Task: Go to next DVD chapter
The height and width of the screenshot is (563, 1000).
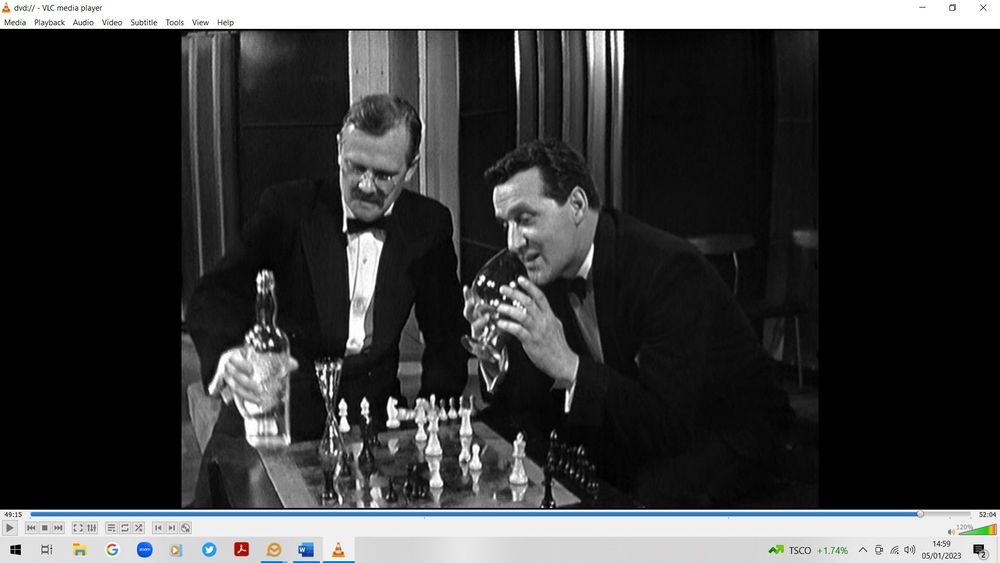Action: [x=172, y=528]
